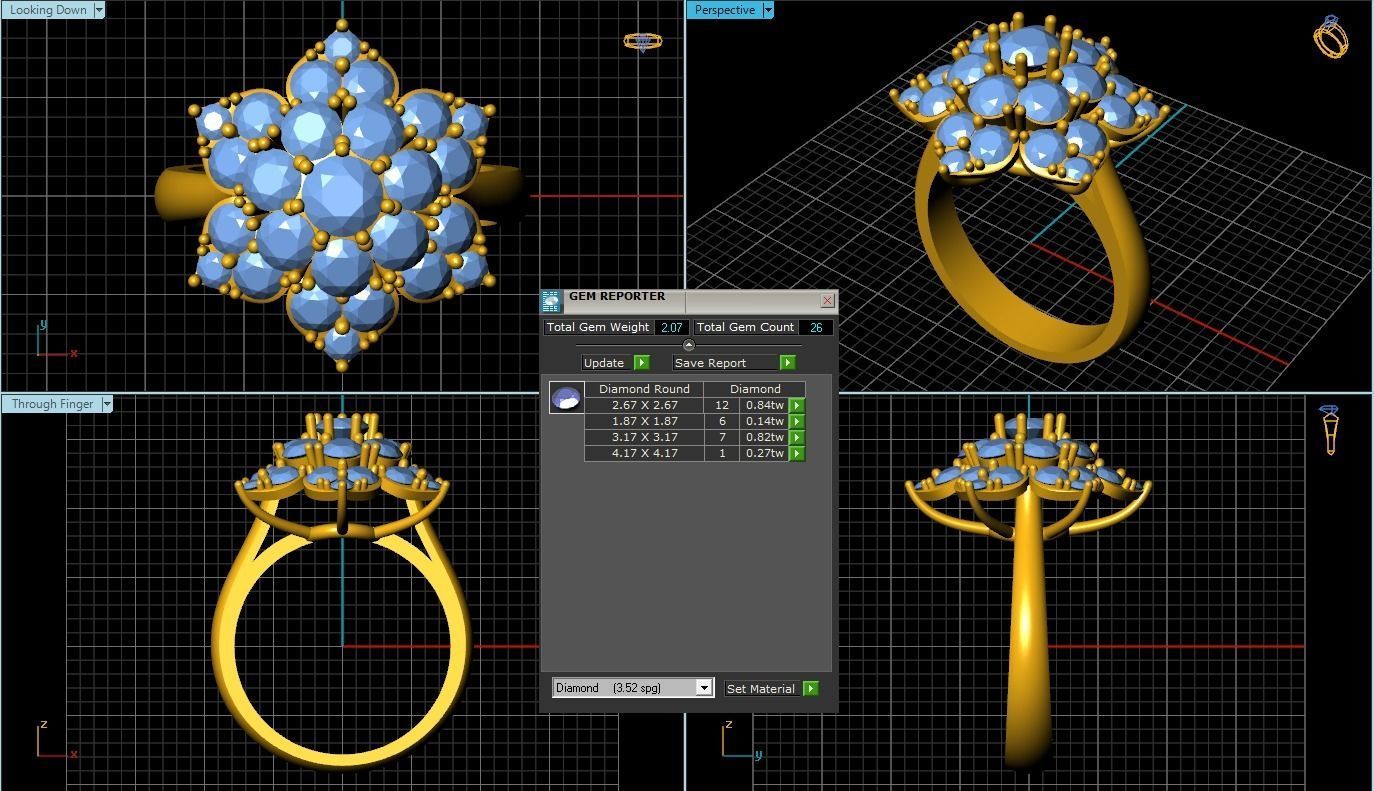The image size is (1374, 791).
Task: Click the green arrow beside Set Material
Action: [x=811, y=688]
